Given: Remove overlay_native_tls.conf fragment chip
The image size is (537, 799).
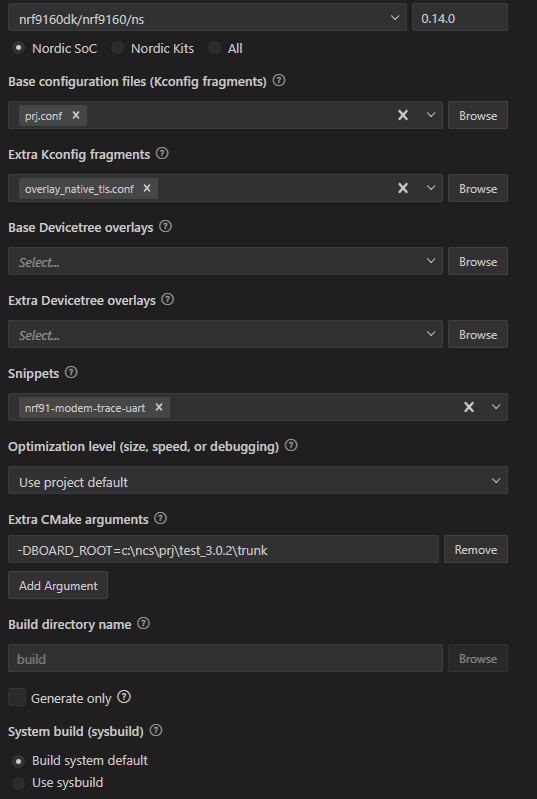Looking at the screenshot, I should tap(147, 188).
